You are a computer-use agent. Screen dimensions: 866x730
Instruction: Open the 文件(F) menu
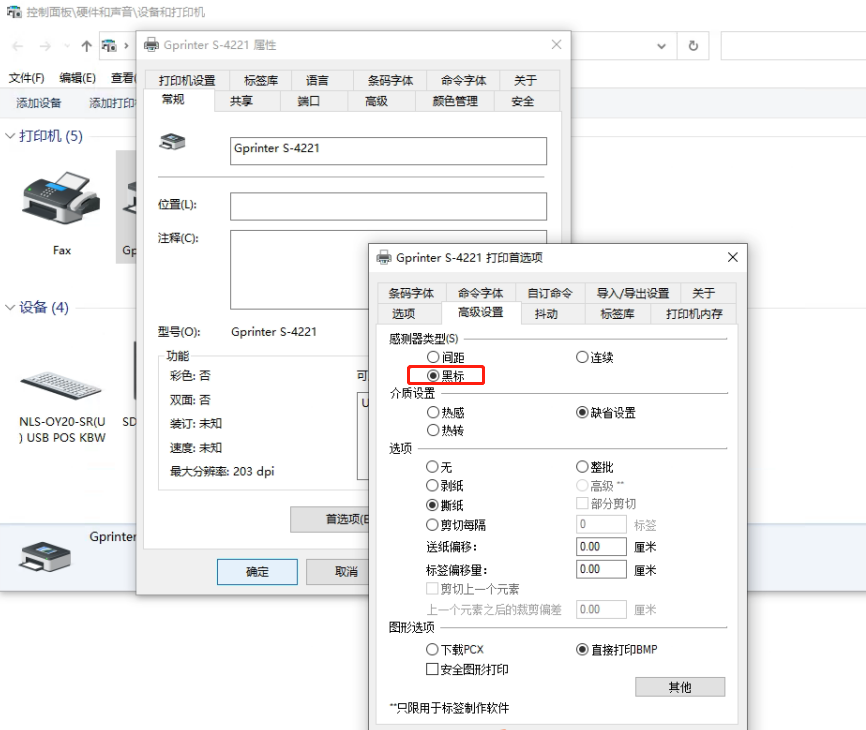[27, 78]
